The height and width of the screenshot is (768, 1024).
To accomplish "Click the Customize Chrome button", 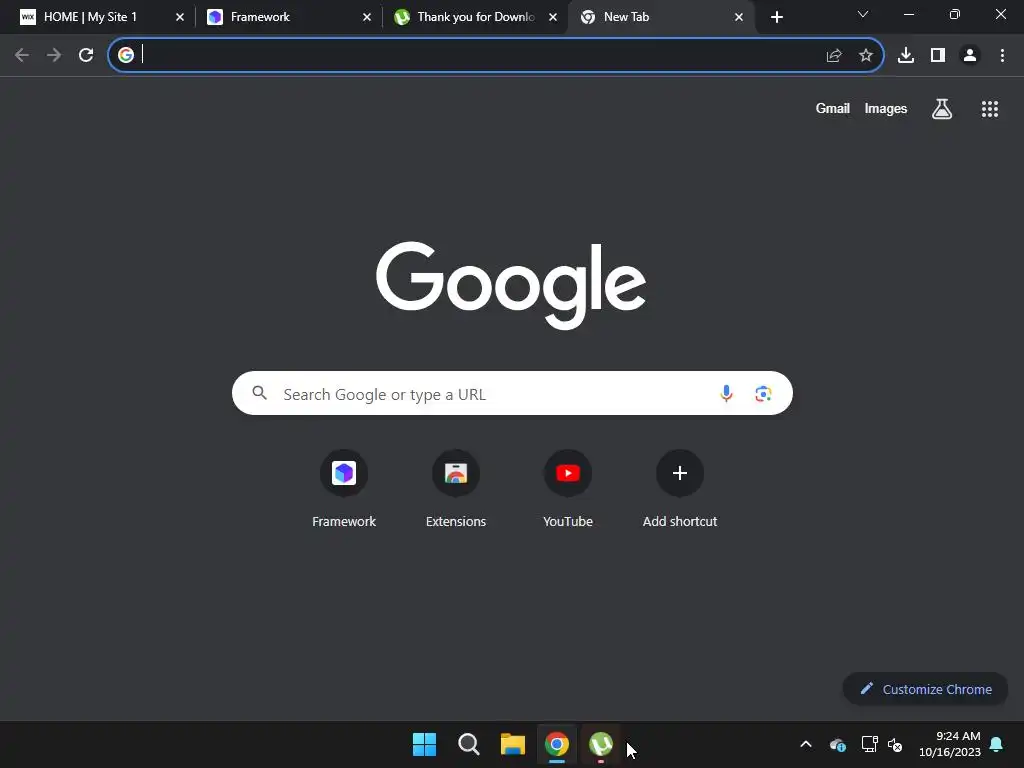I will [x=925, y=689].
